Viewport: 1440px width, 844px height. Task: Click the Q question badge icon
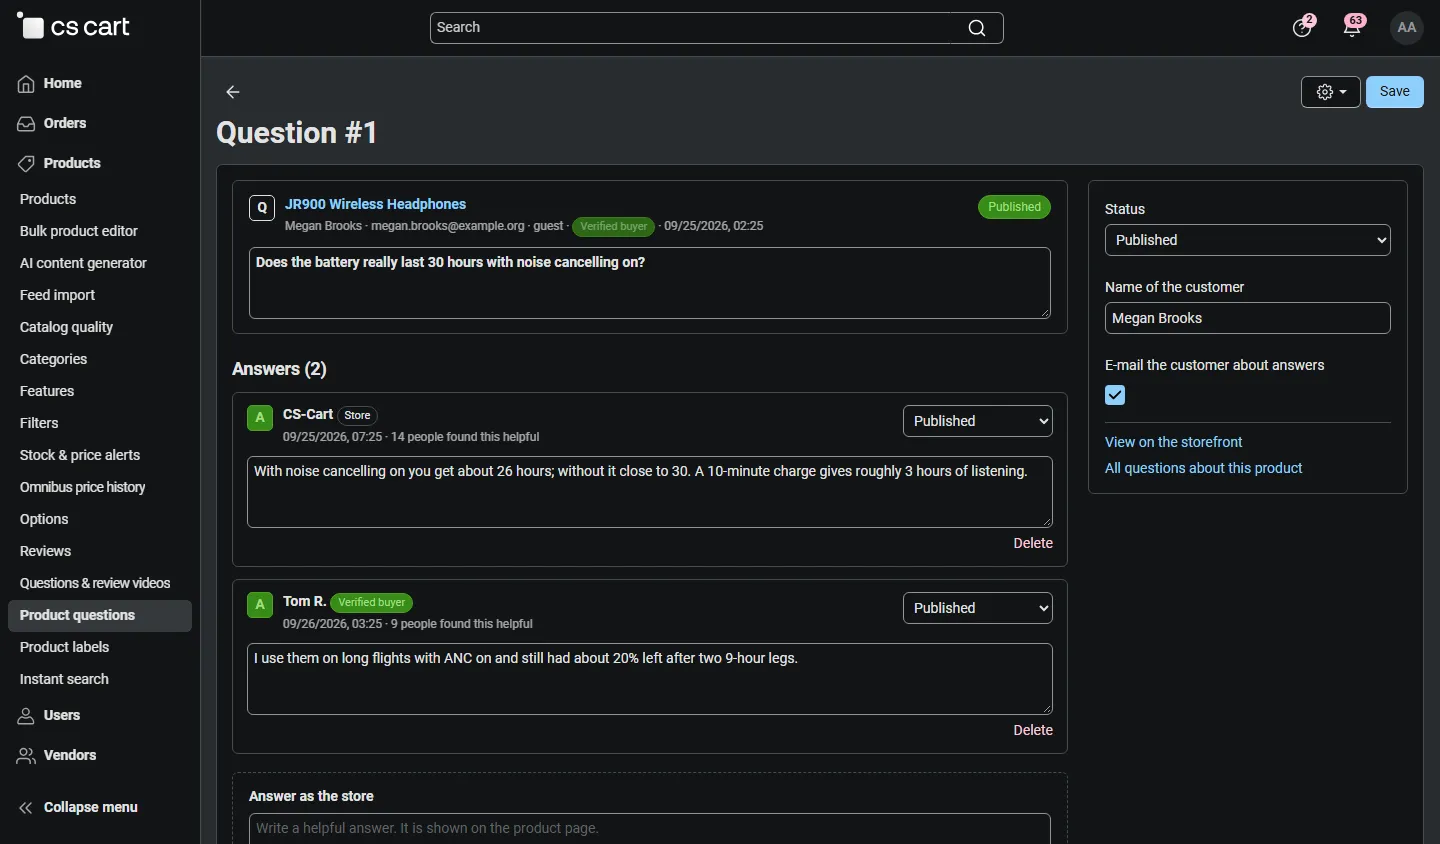tap(262, 208)
